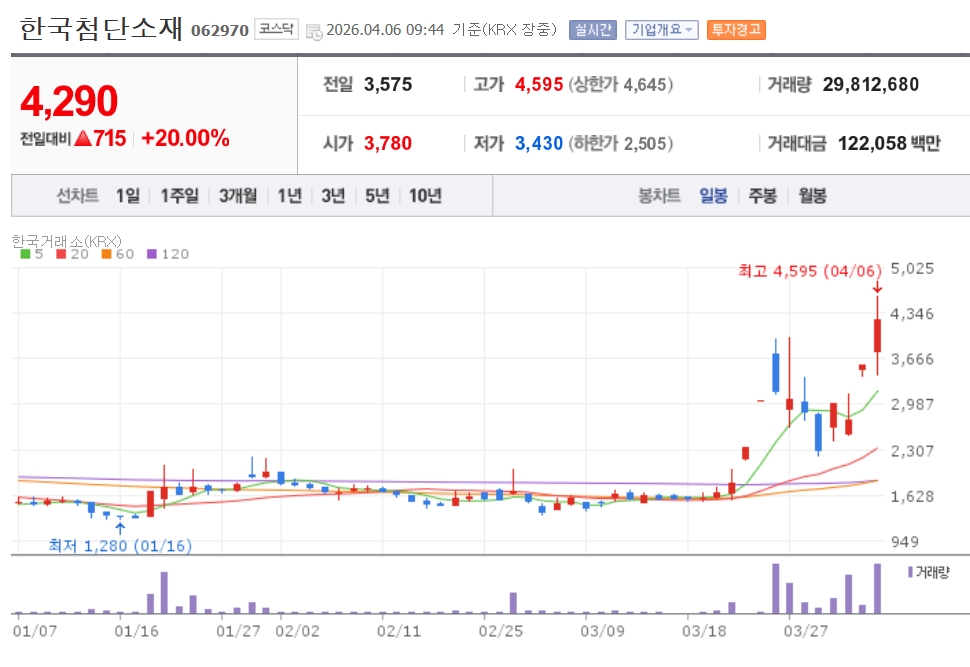The height and width of the screenshot is (667, 970).
Task: Click the 2,307 price axis label
Action: click(x=912, y=451)
